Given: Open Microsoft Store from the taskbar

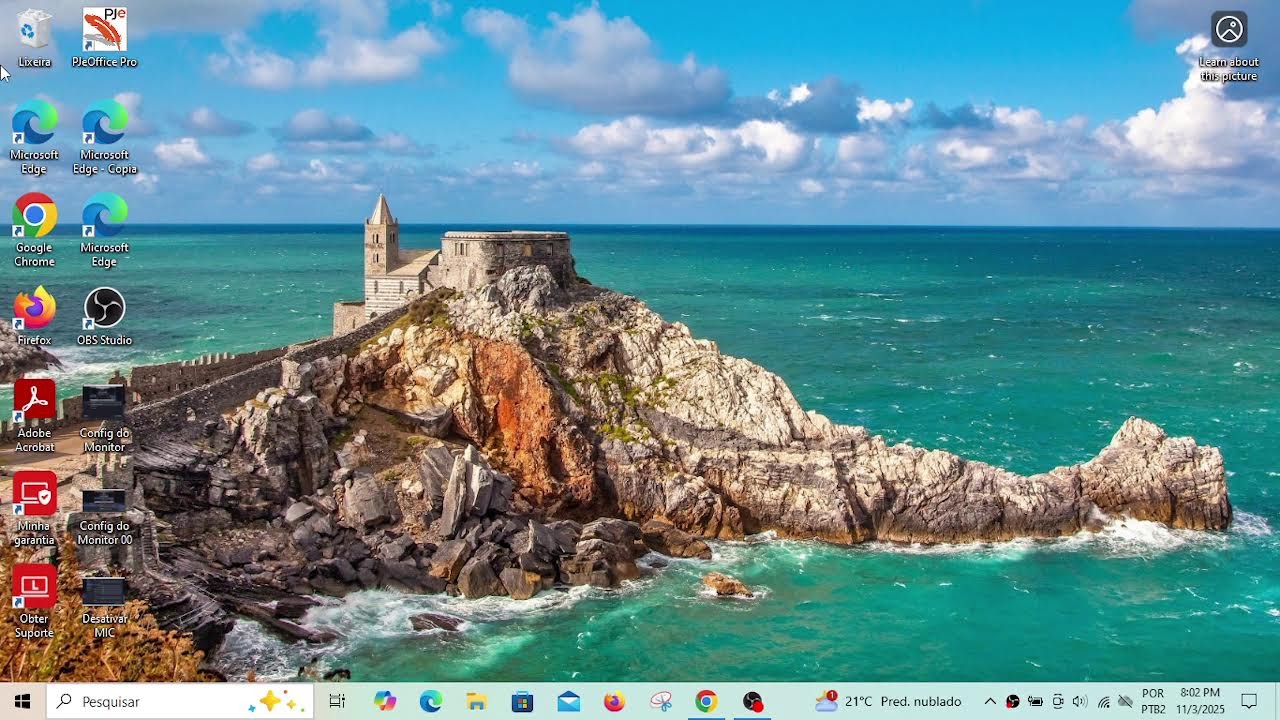Looking at the screenshot, I should coord(523,701).
